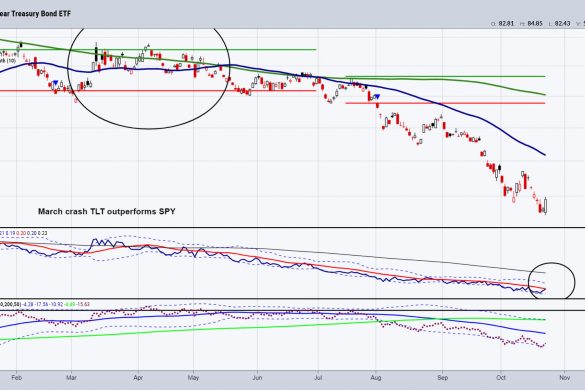
Task: Click the Treasury Bond ETF chart title
Action: tap(35, 14)
